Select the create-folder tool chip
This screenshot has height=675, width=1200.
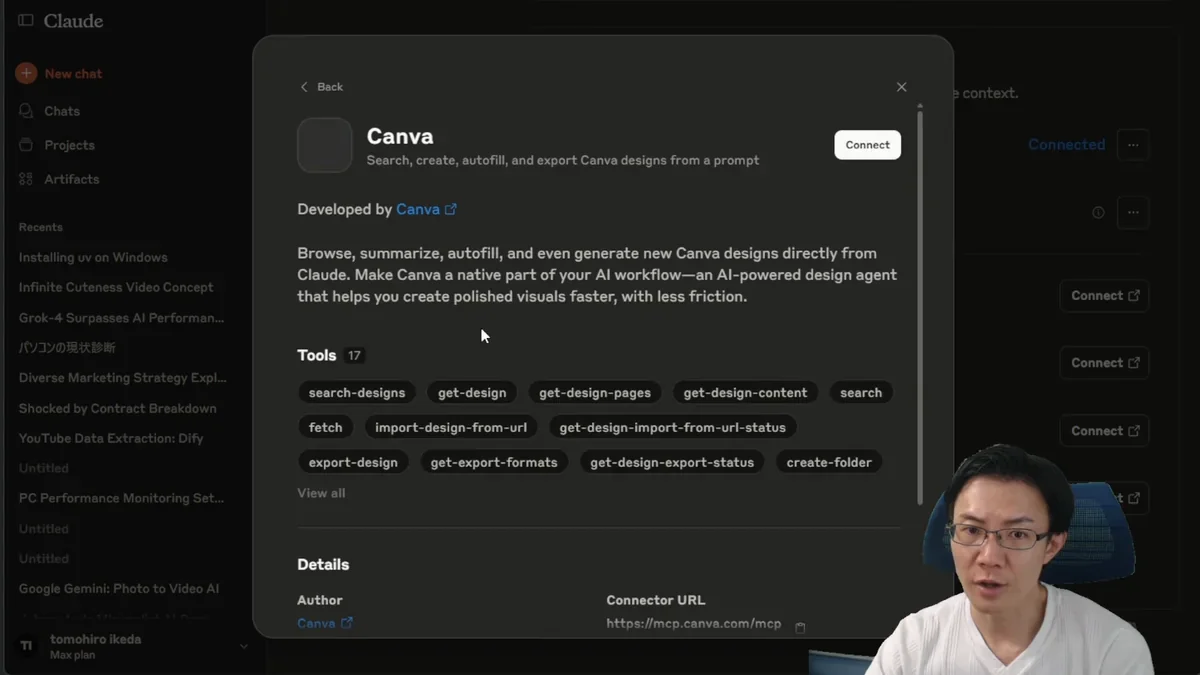[829, 462]
